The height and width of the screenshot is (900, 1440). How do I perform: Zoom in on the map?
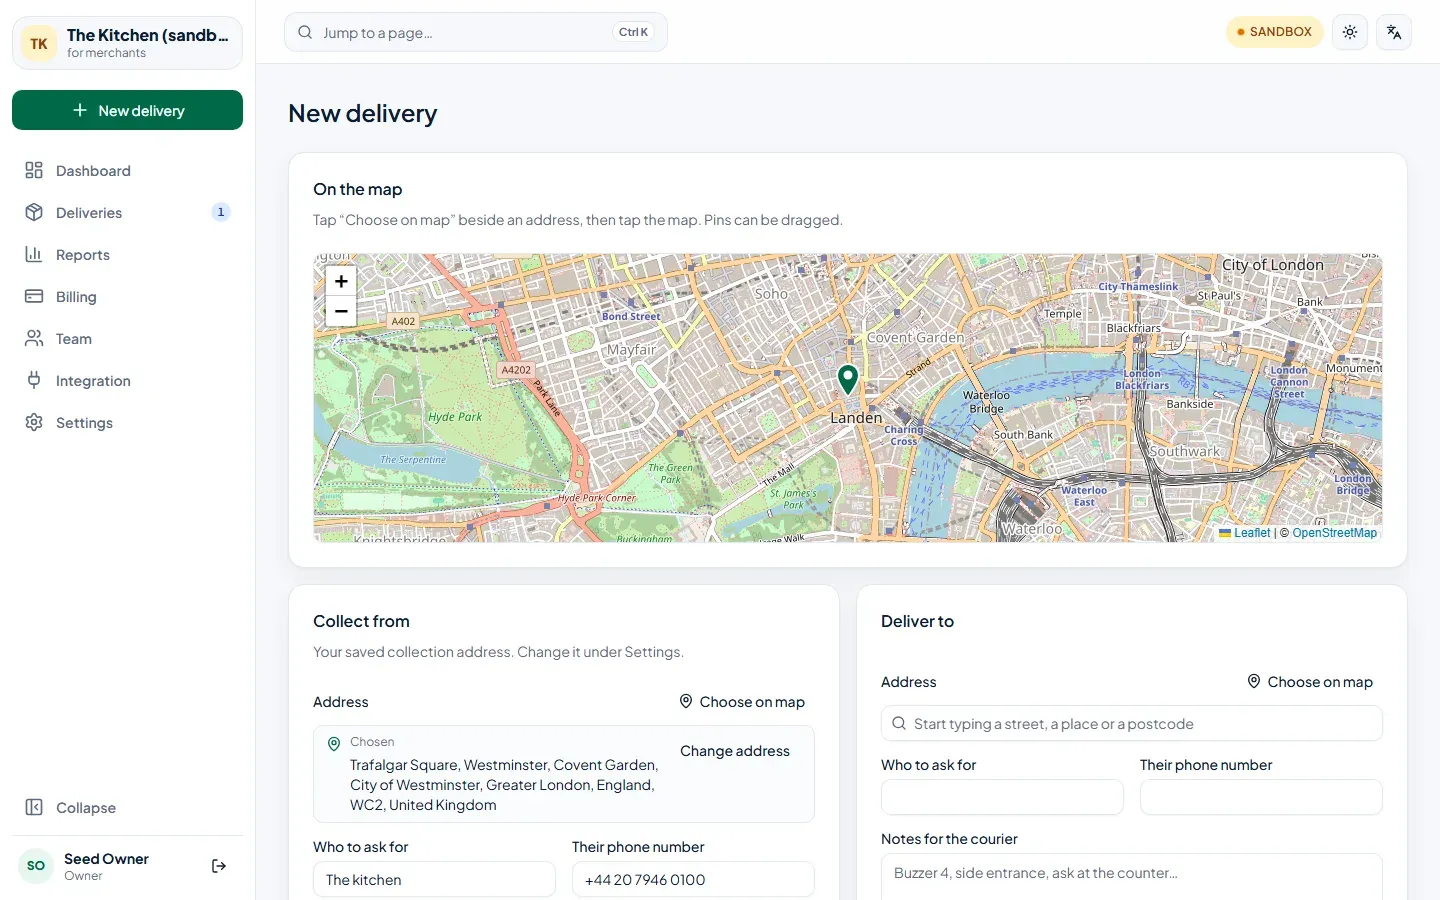pyautogui.click(x=341, y=281)
